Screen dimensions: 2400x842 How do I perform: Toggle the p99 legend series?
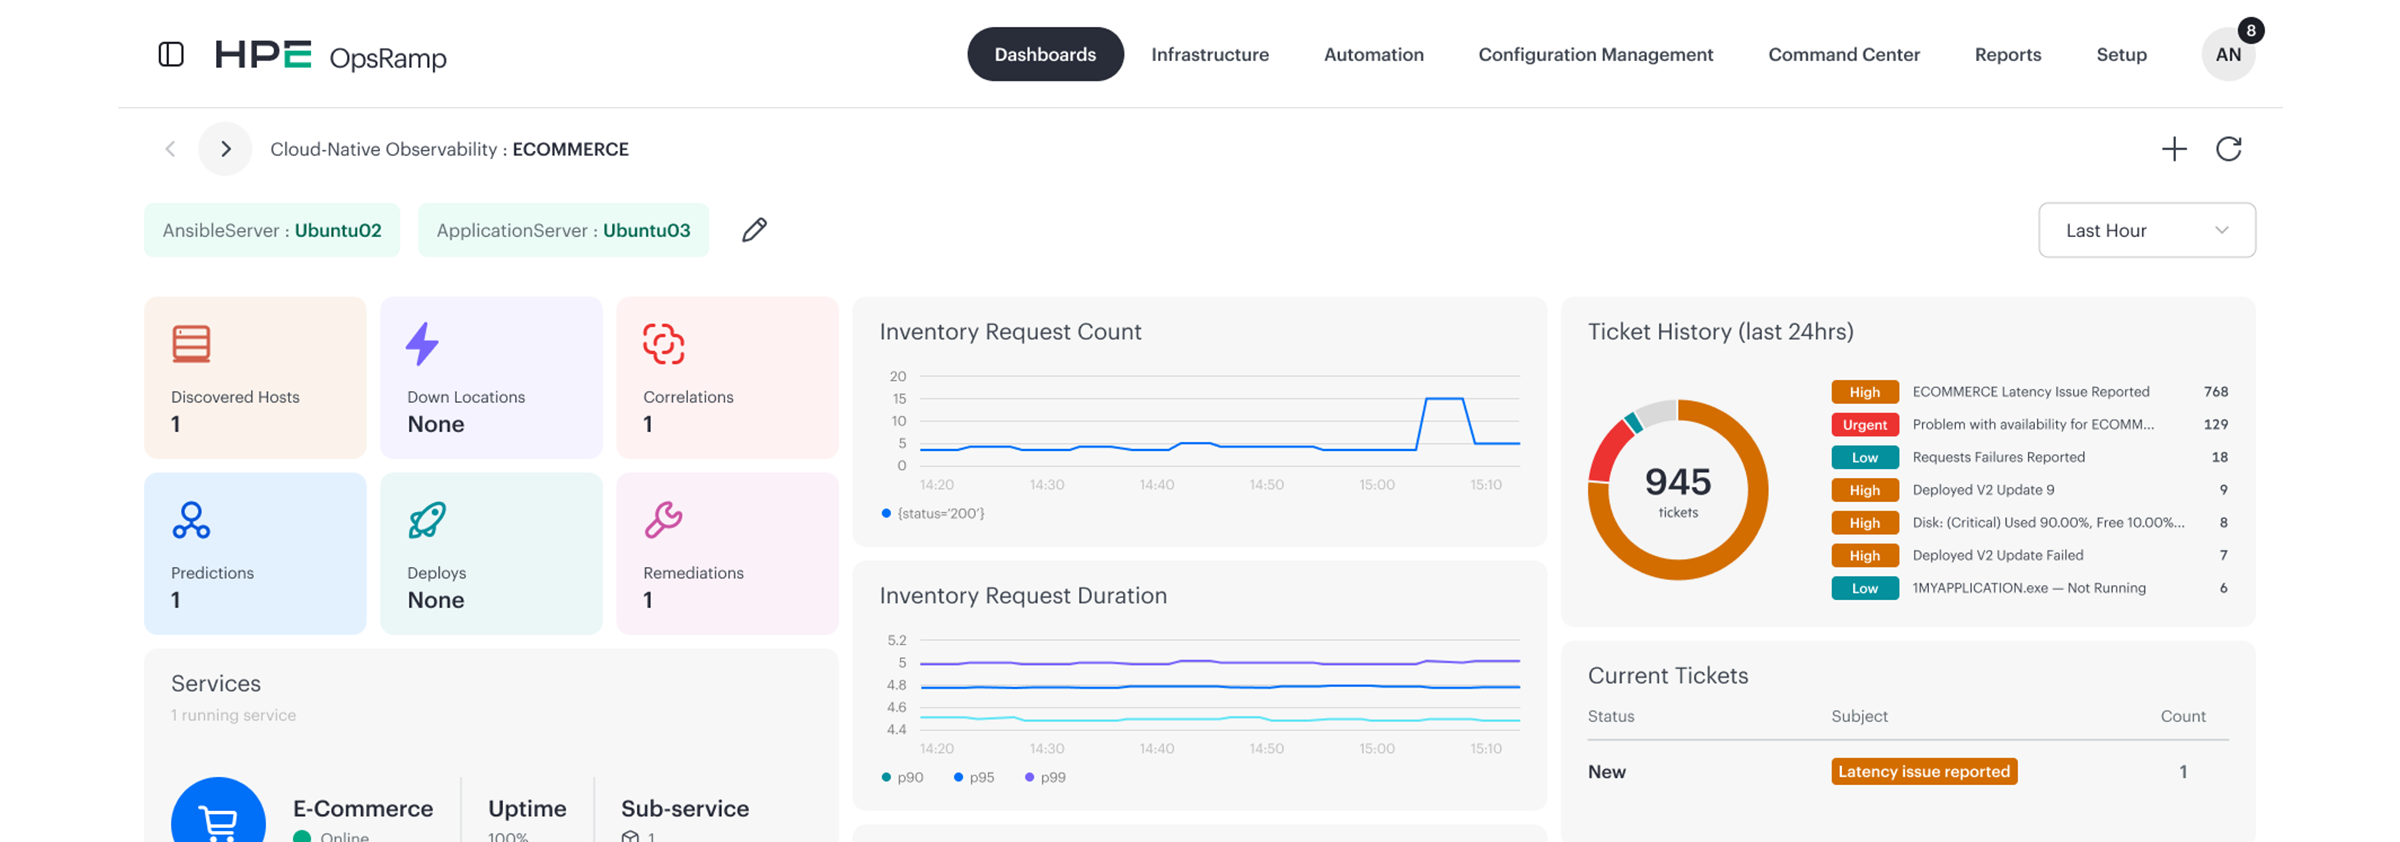click(x=1045, y=777)
